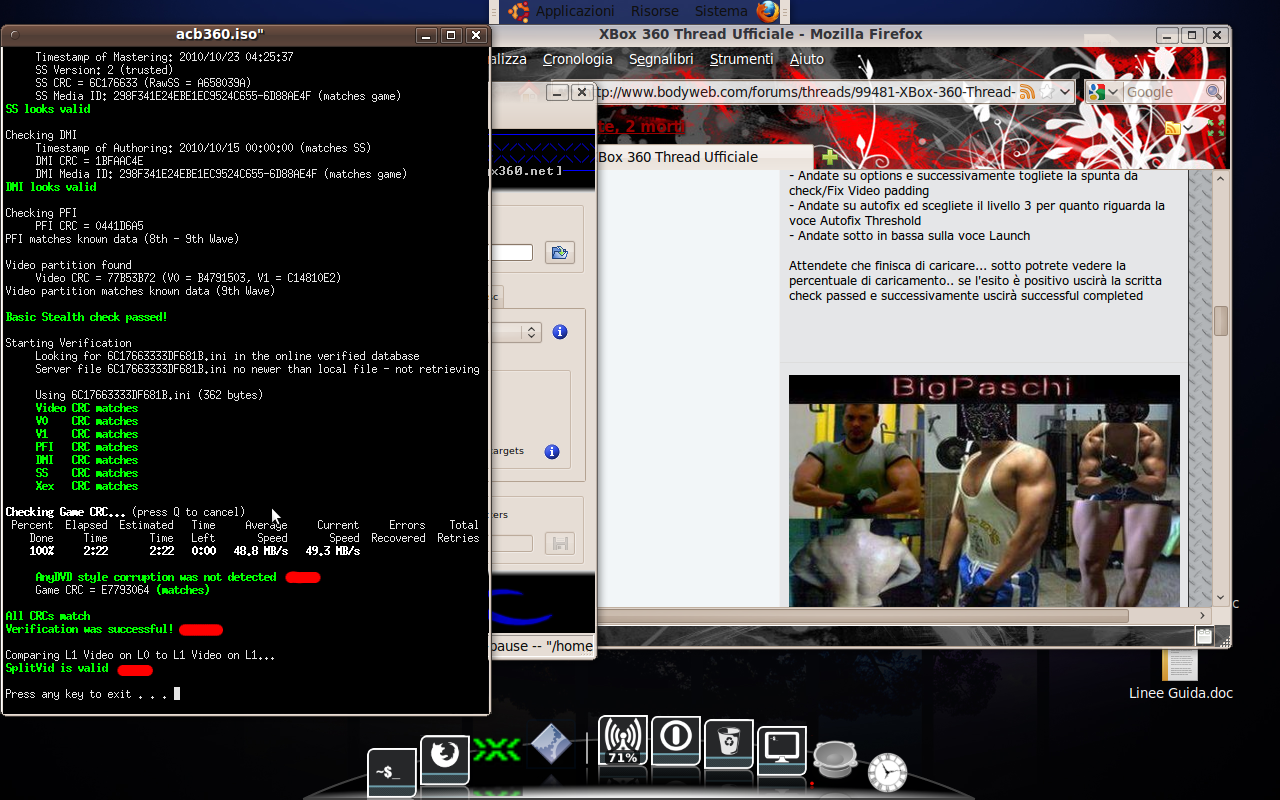Open the Segnalibri menu
The width and height of the screenshot is (1280, 800).
click(x=661, y=59)
